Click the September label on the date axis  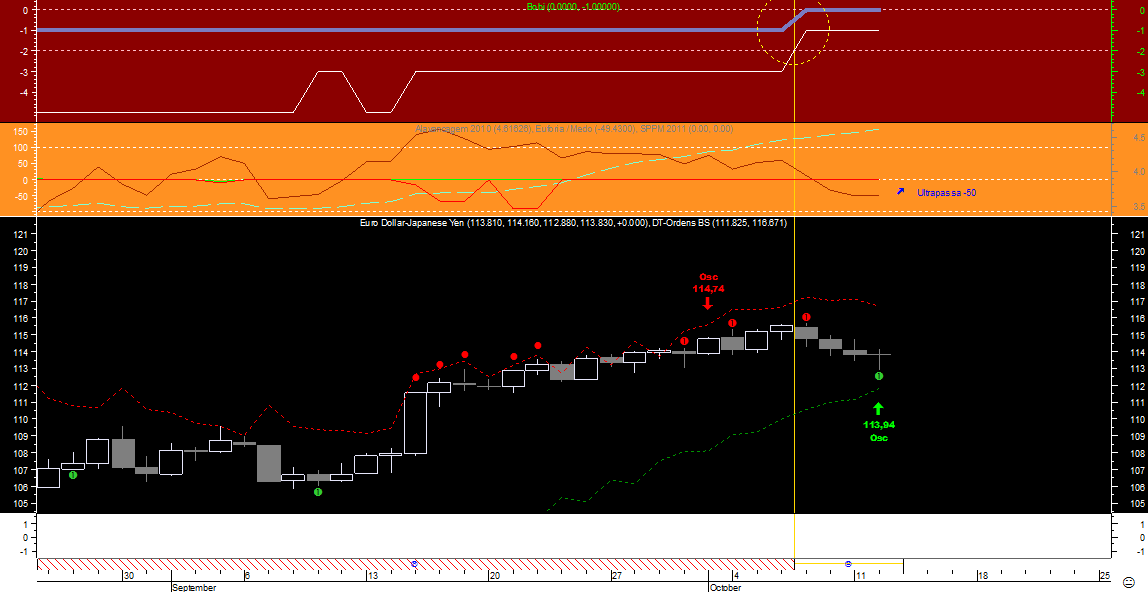194,587
